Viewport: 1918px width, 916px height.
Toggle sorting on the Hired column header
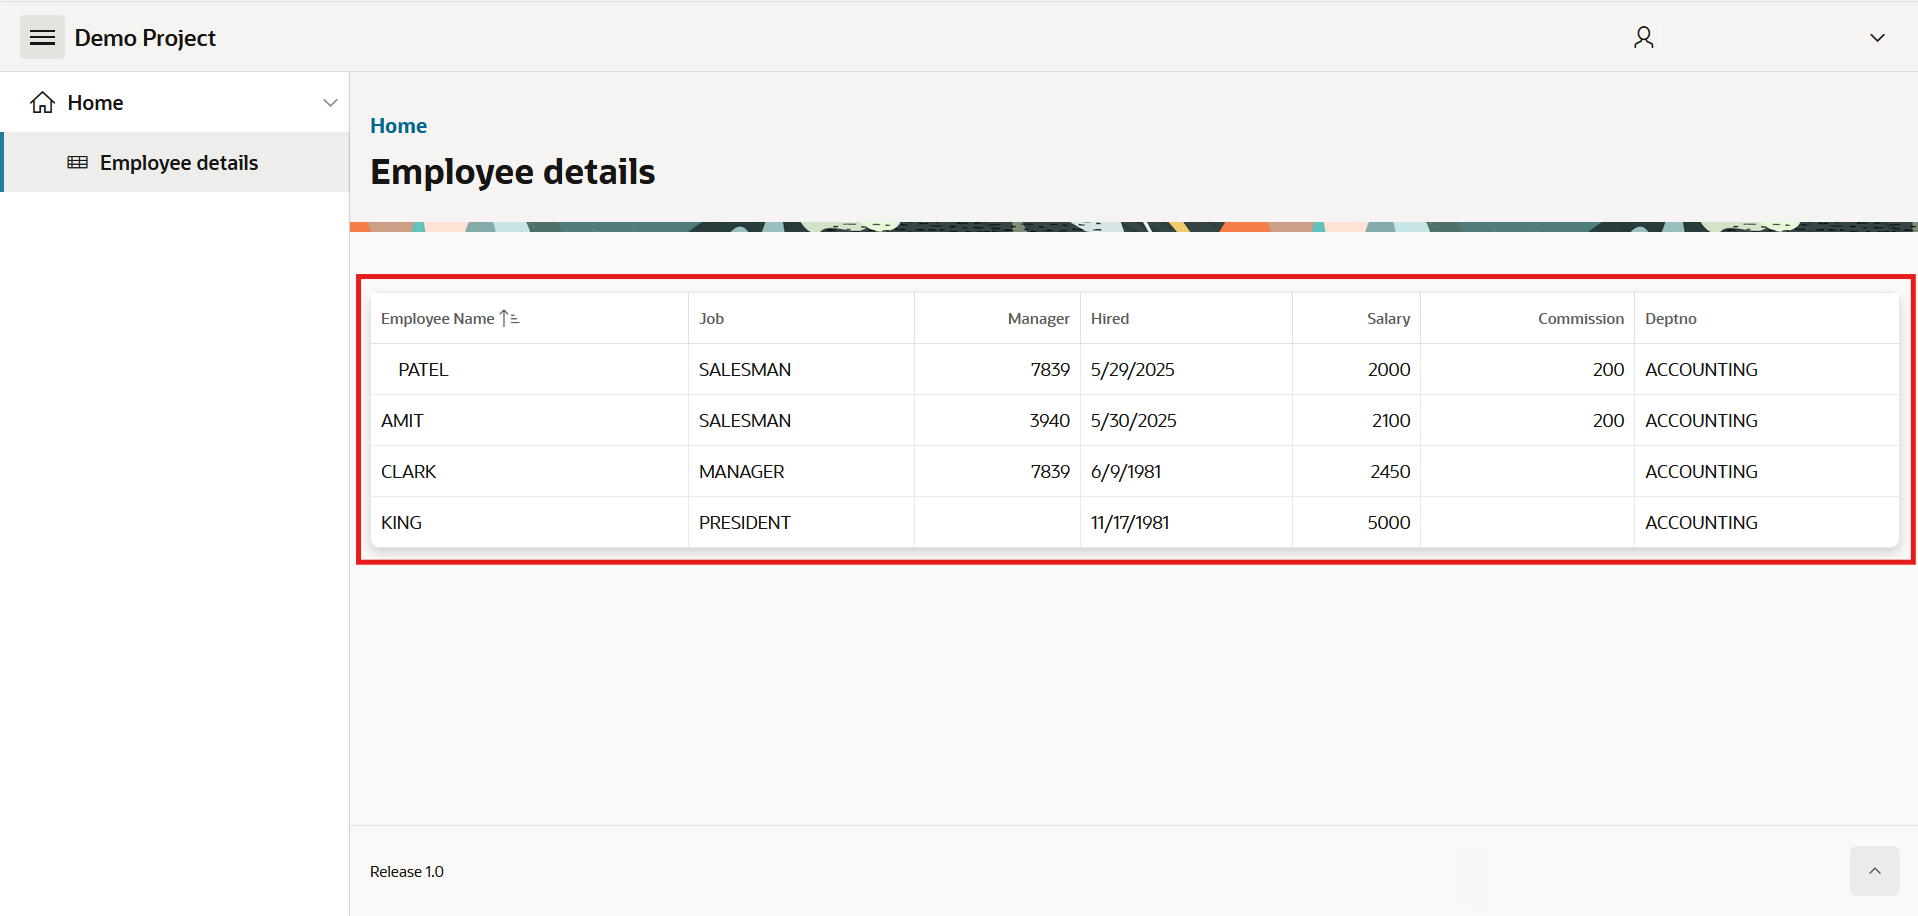(1110, 317)
